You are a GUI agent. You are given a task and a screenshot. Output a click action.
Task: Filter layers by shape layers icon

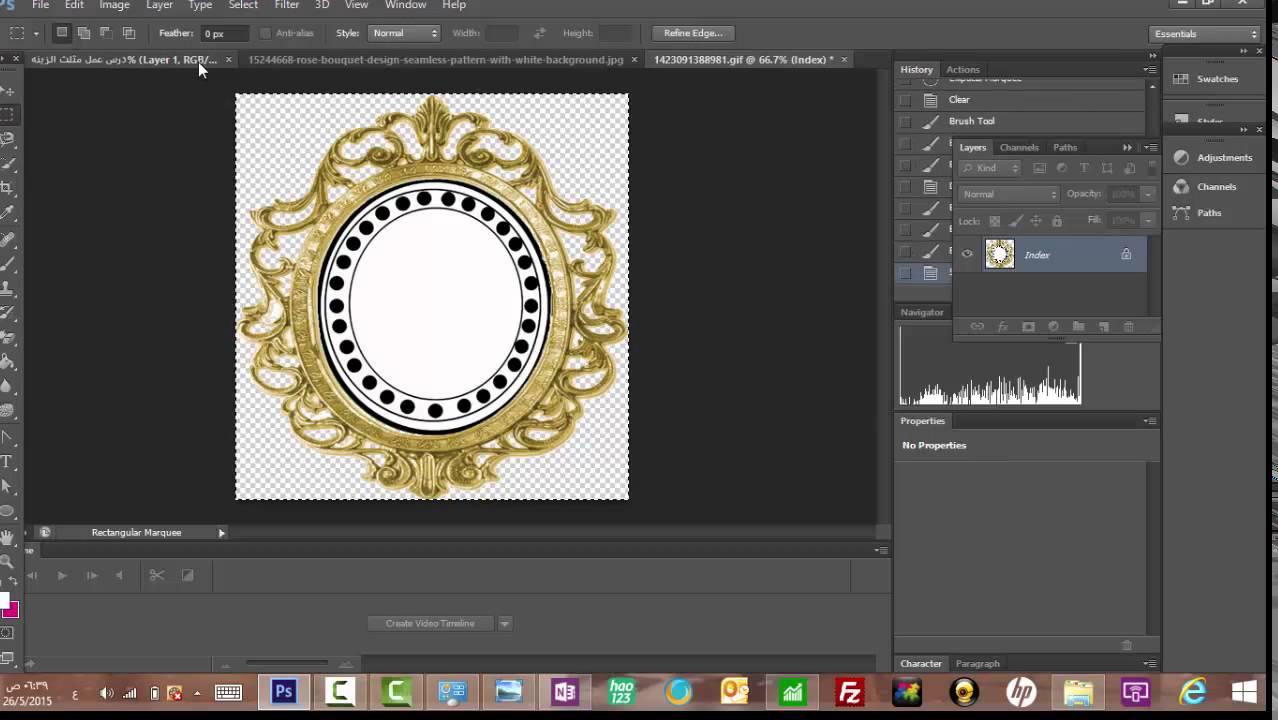coord(1107,168)
